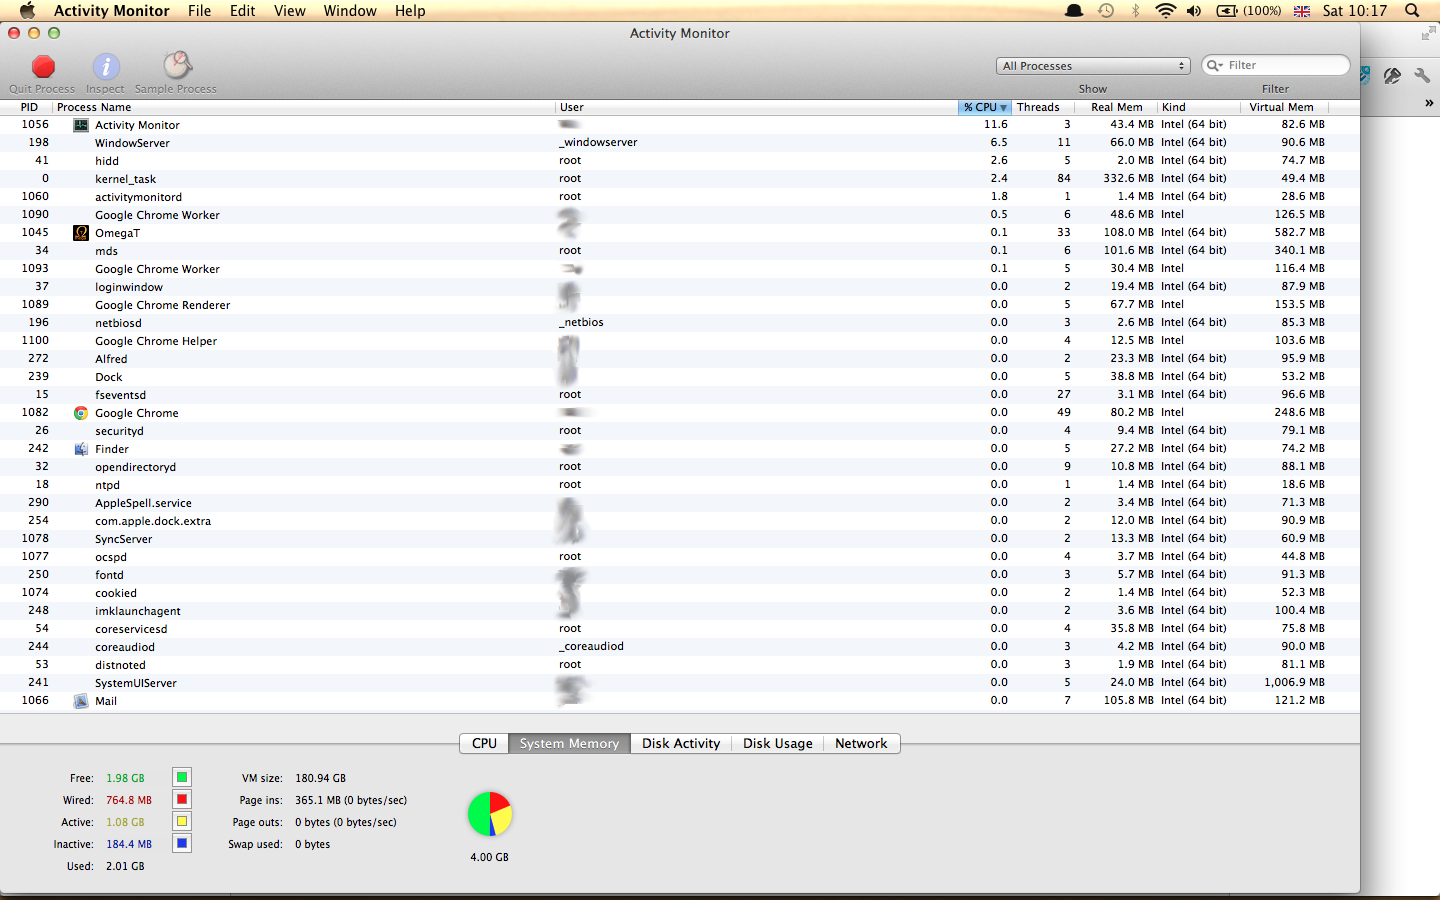Open the Activity Monitor application menu
1440x900 pixels.
click(x=111, y=10)
